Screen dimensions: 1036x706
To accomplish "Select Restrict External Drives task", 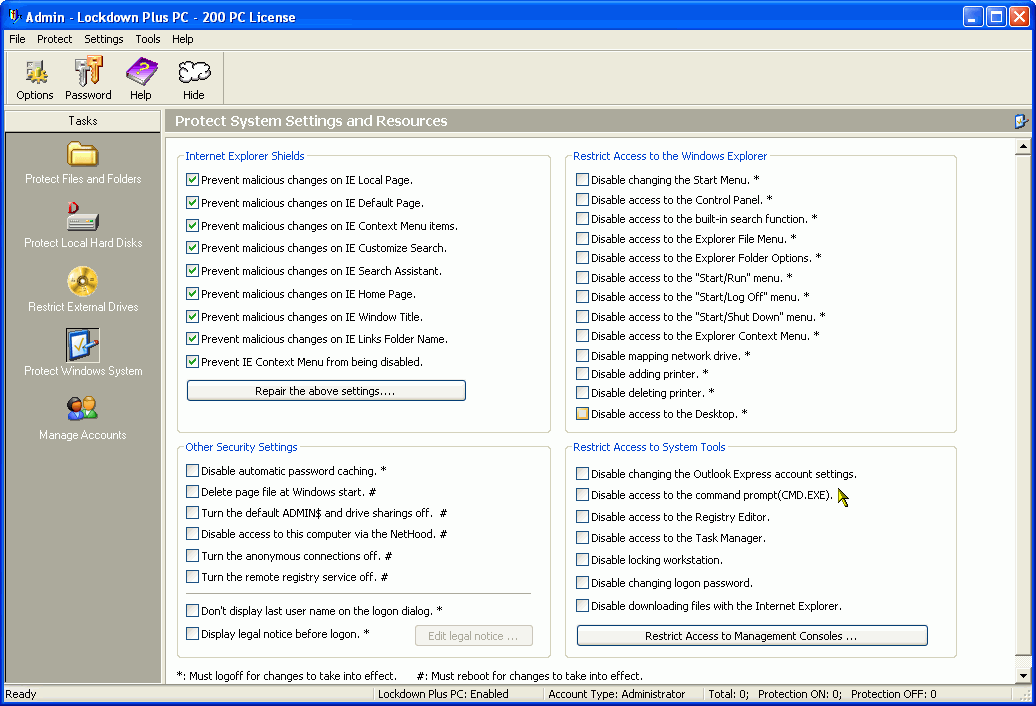I will tap(83, 291).
